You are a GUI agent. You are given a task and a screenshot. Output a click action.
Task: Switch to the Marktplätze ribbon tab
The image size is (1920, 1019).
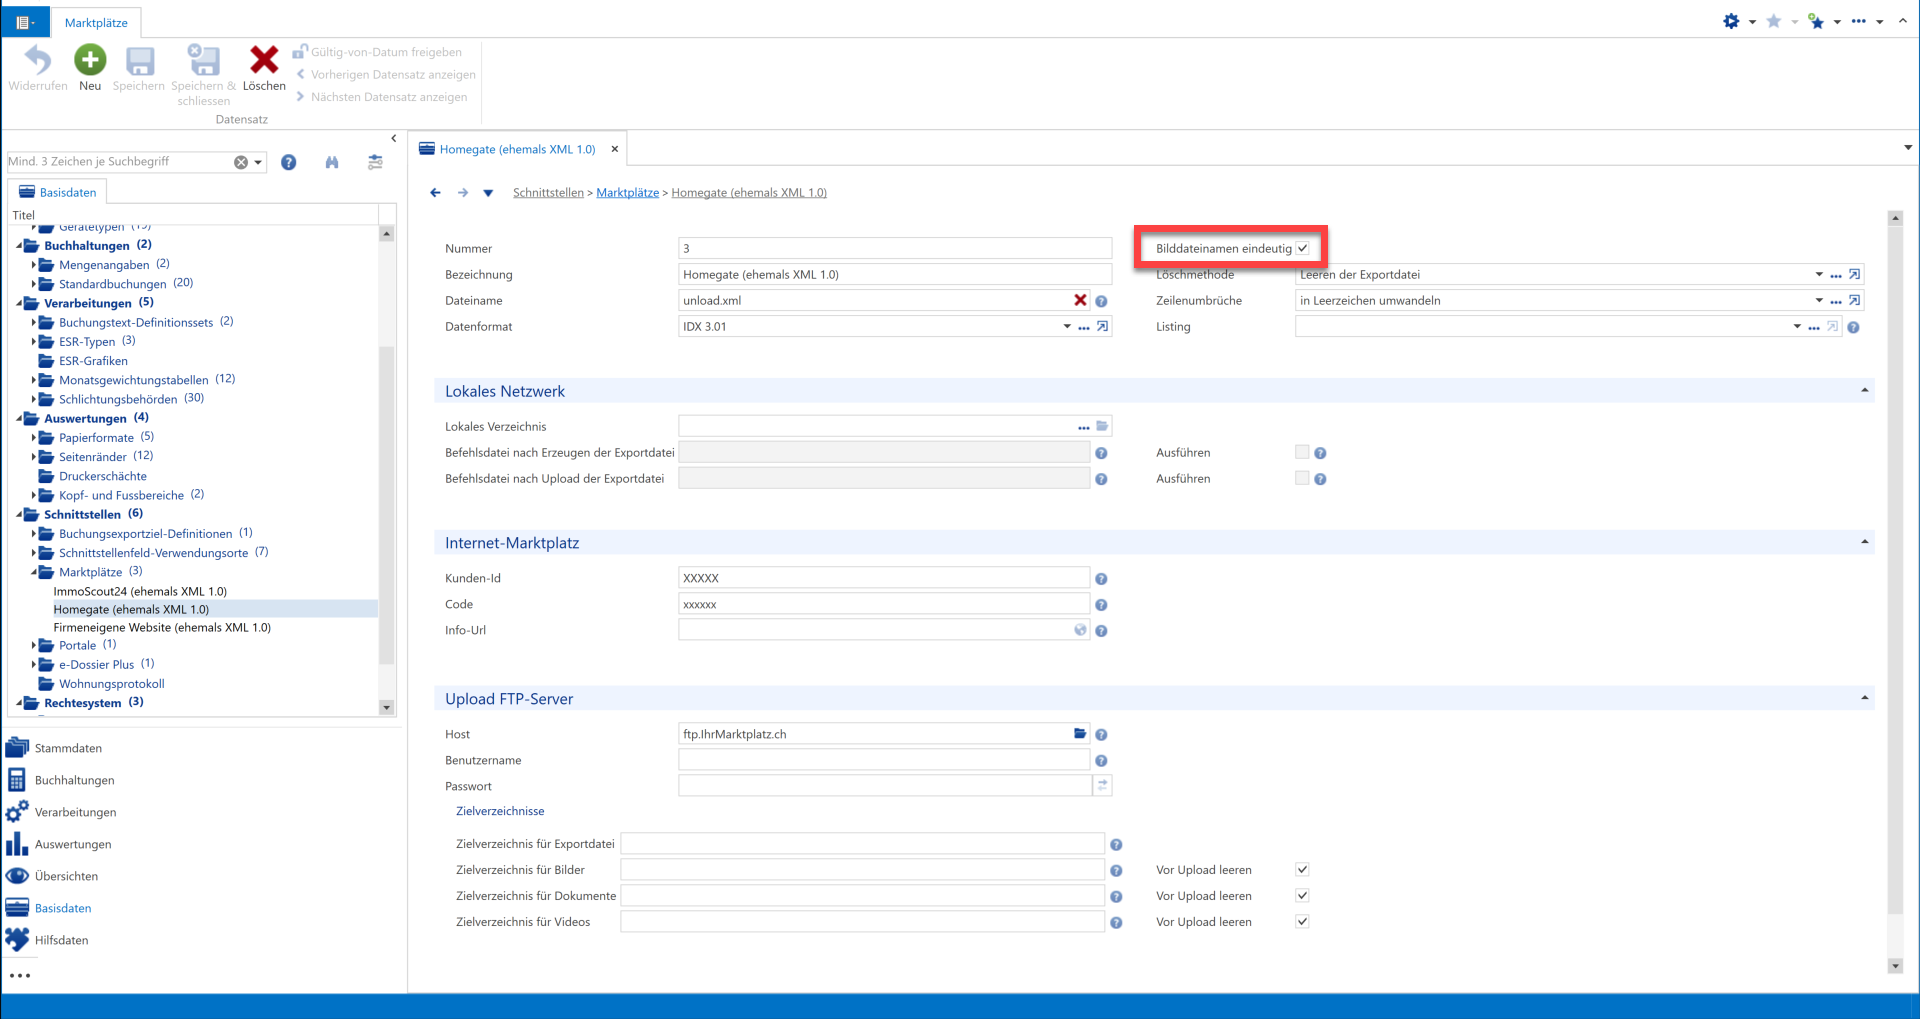point(96,23)
